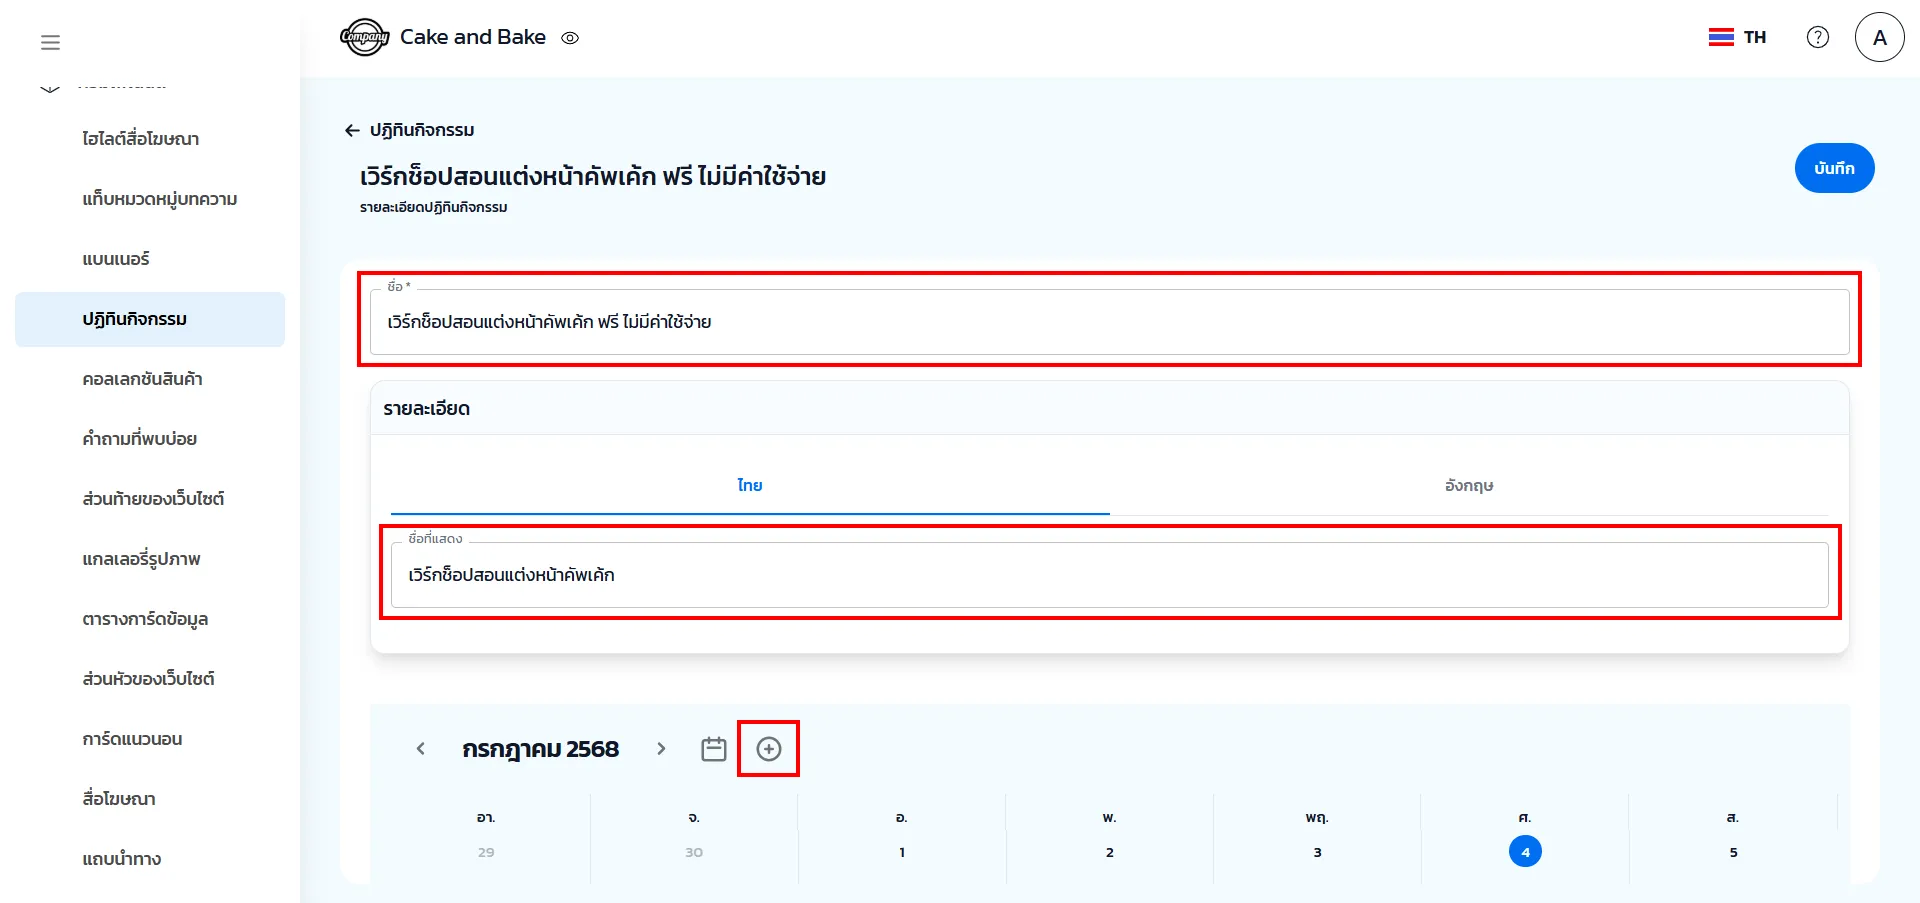Open the calendar date picker icon
Image resolution: width=1920 pixels, height=903 pixels.
[713, 749]
